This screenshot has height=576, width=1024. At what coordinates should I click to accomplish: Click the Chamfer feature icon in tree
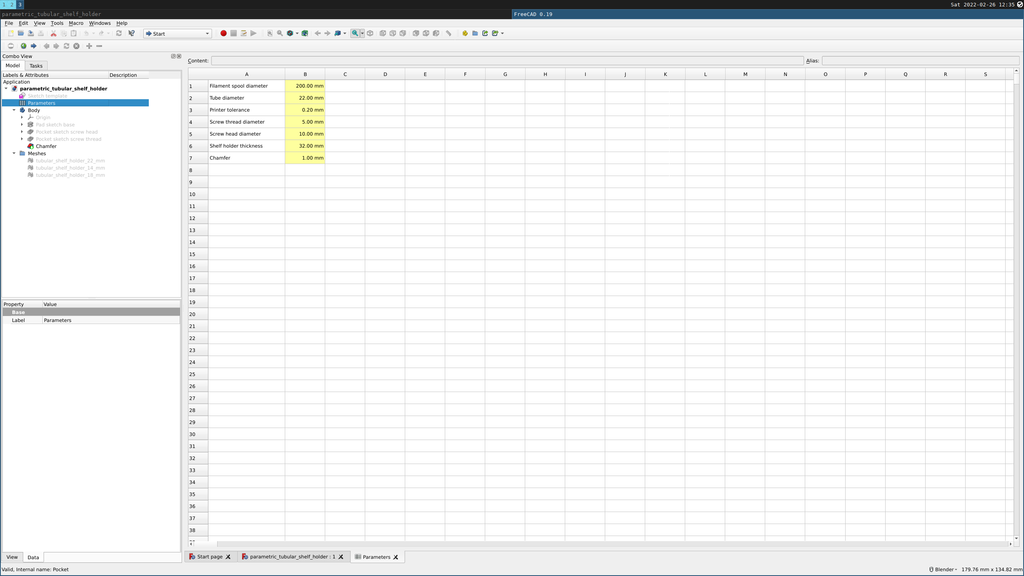tap(30, 146)
